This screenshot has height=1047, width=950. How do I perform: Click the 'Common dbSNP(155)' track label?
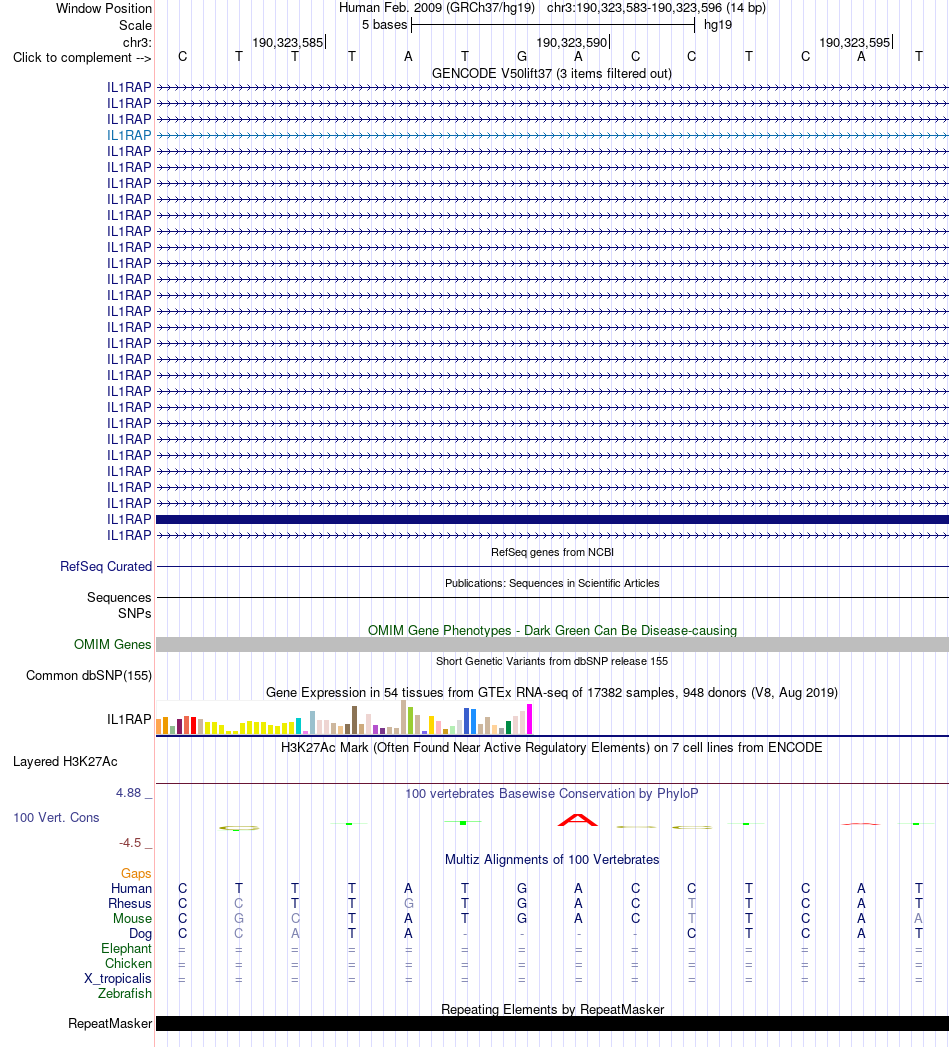tap(89, 676)
